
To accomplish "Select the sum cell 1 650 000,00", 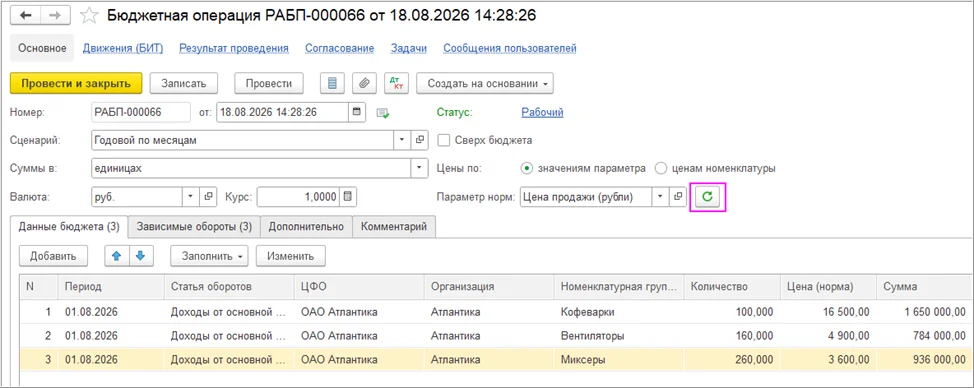I will tap(925, 312).
